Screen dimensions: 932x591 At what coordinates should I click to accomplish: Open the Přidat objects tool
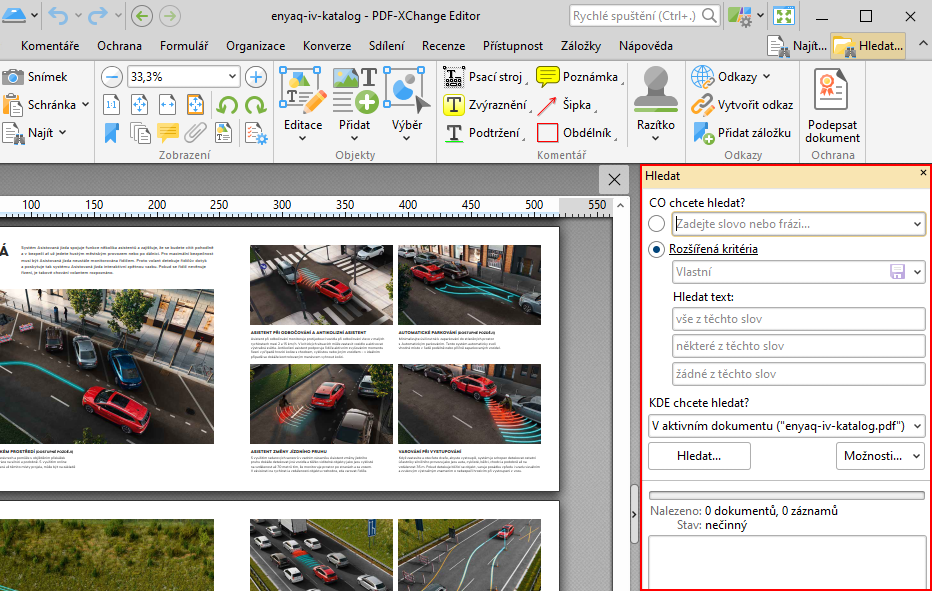[355, 104]
